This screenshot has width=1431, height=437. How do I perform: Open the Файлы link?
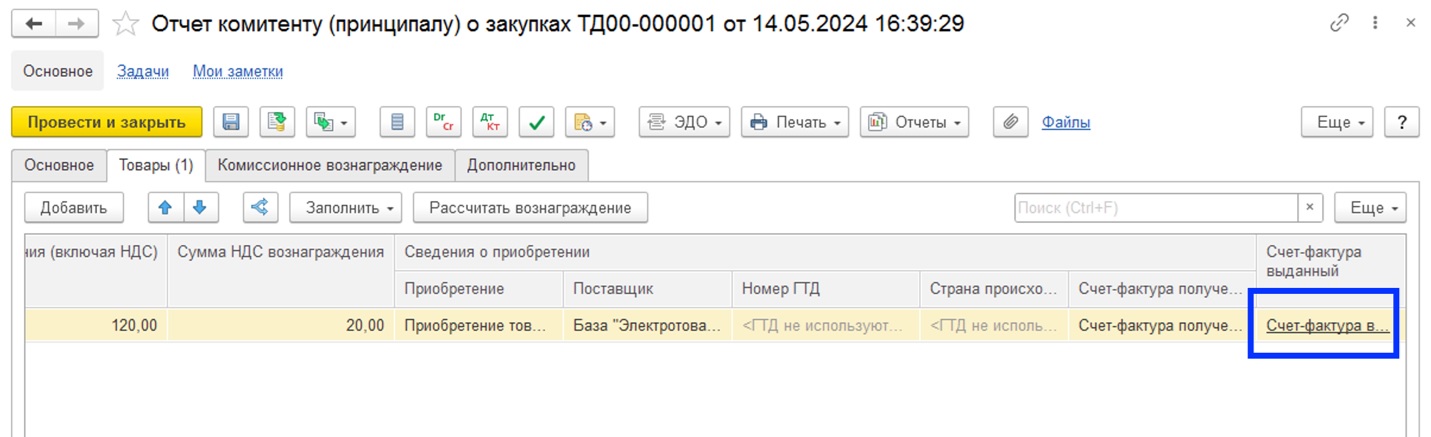1066,122
